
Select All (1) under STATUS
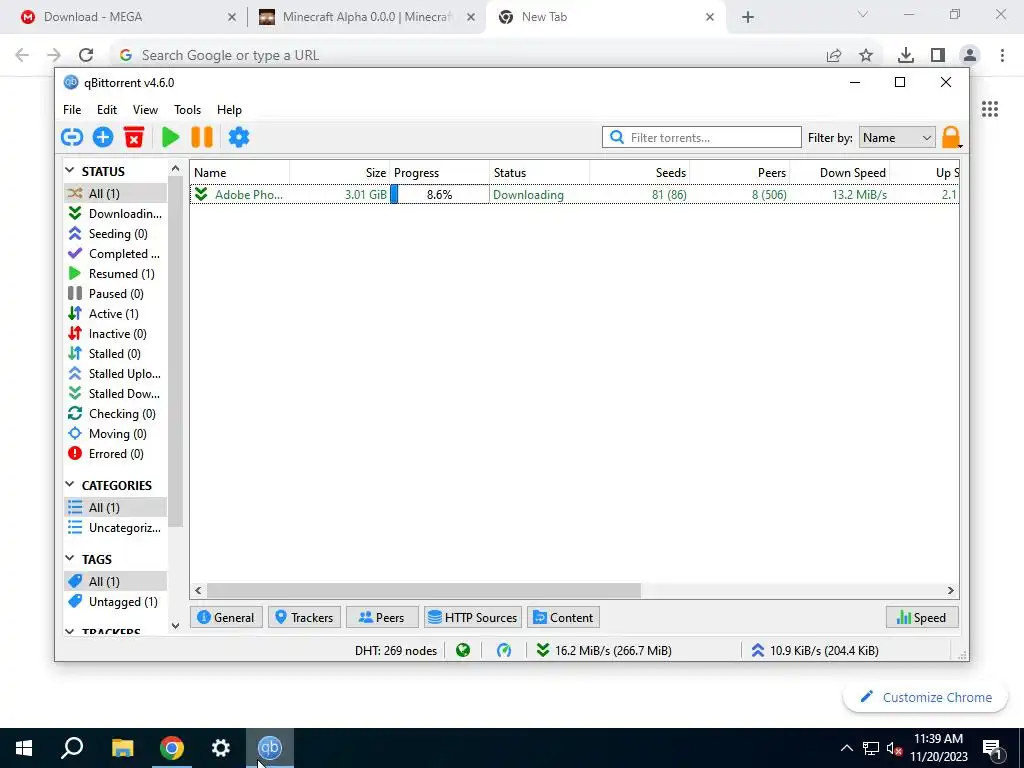tap(116, 193)
